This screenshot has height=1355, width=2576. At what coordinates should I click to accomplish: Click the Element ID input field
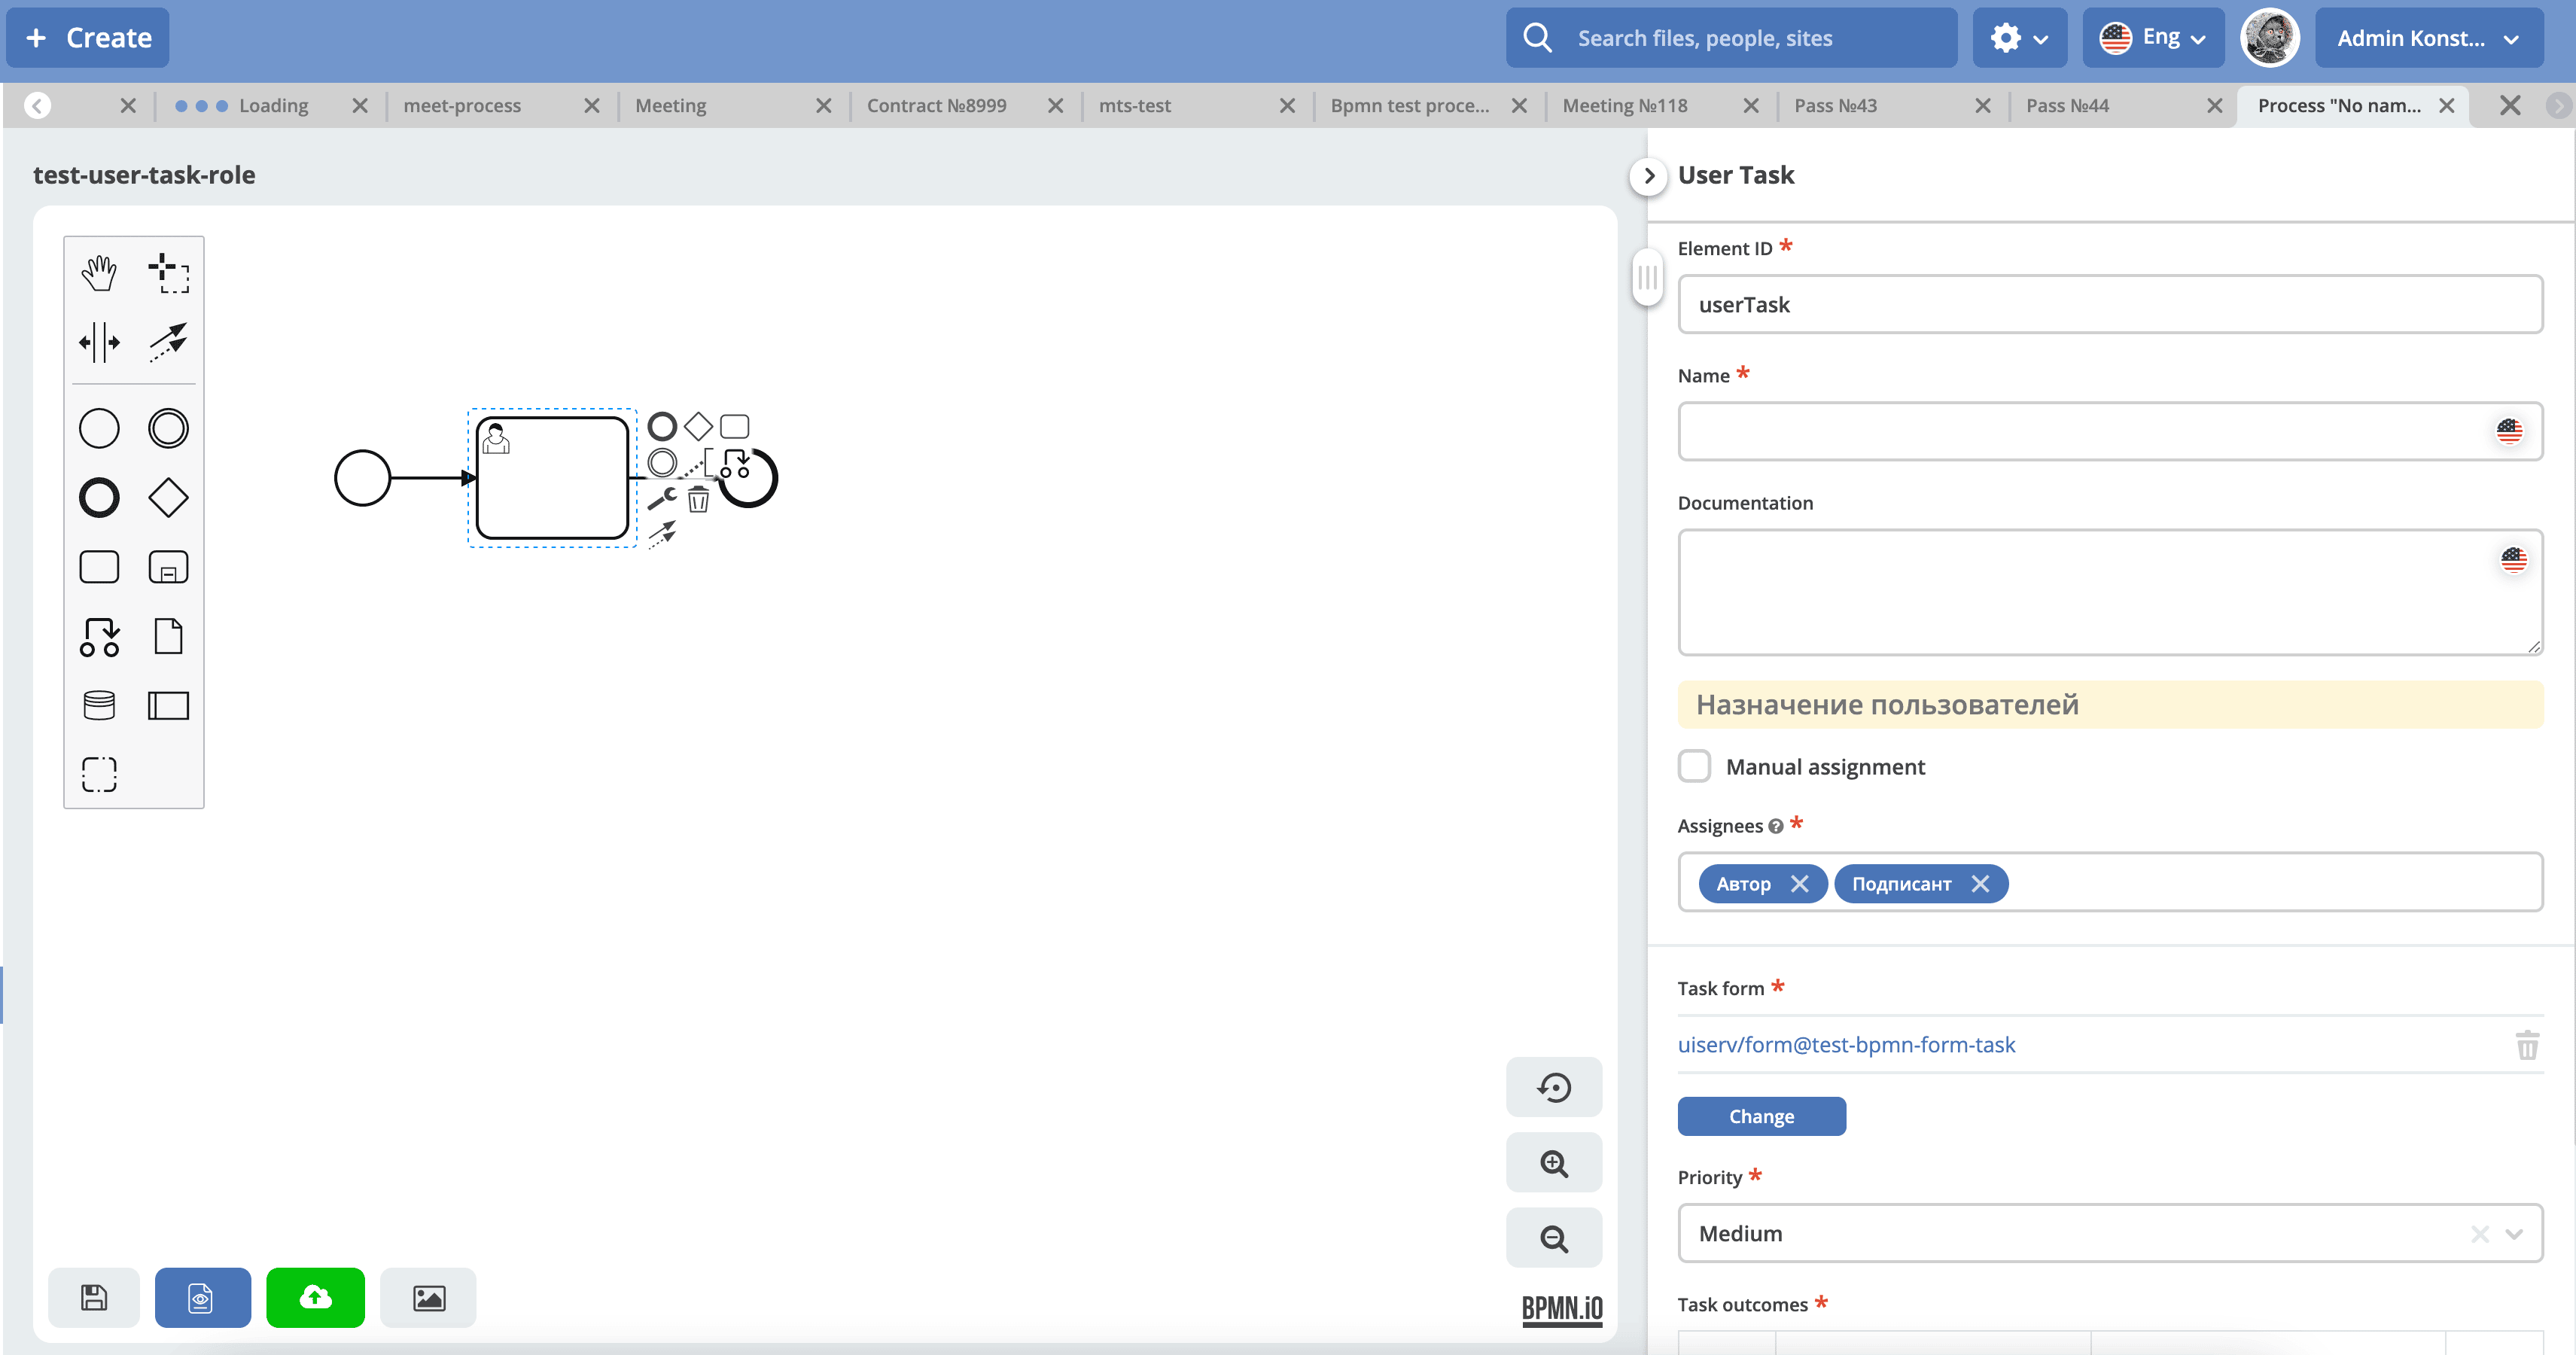click(x=2110, y=305)
